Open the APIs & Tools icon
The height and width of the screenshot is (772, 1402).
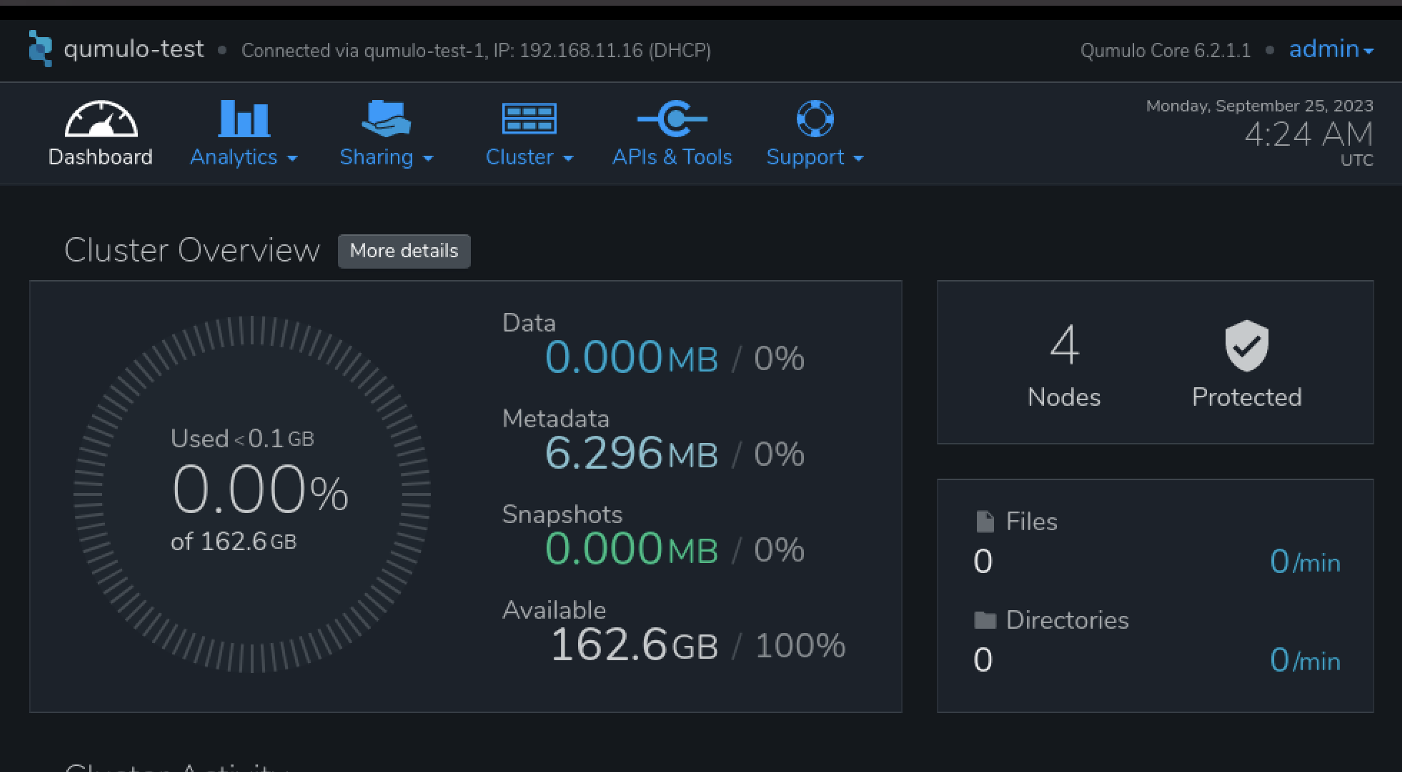(672, 119)
